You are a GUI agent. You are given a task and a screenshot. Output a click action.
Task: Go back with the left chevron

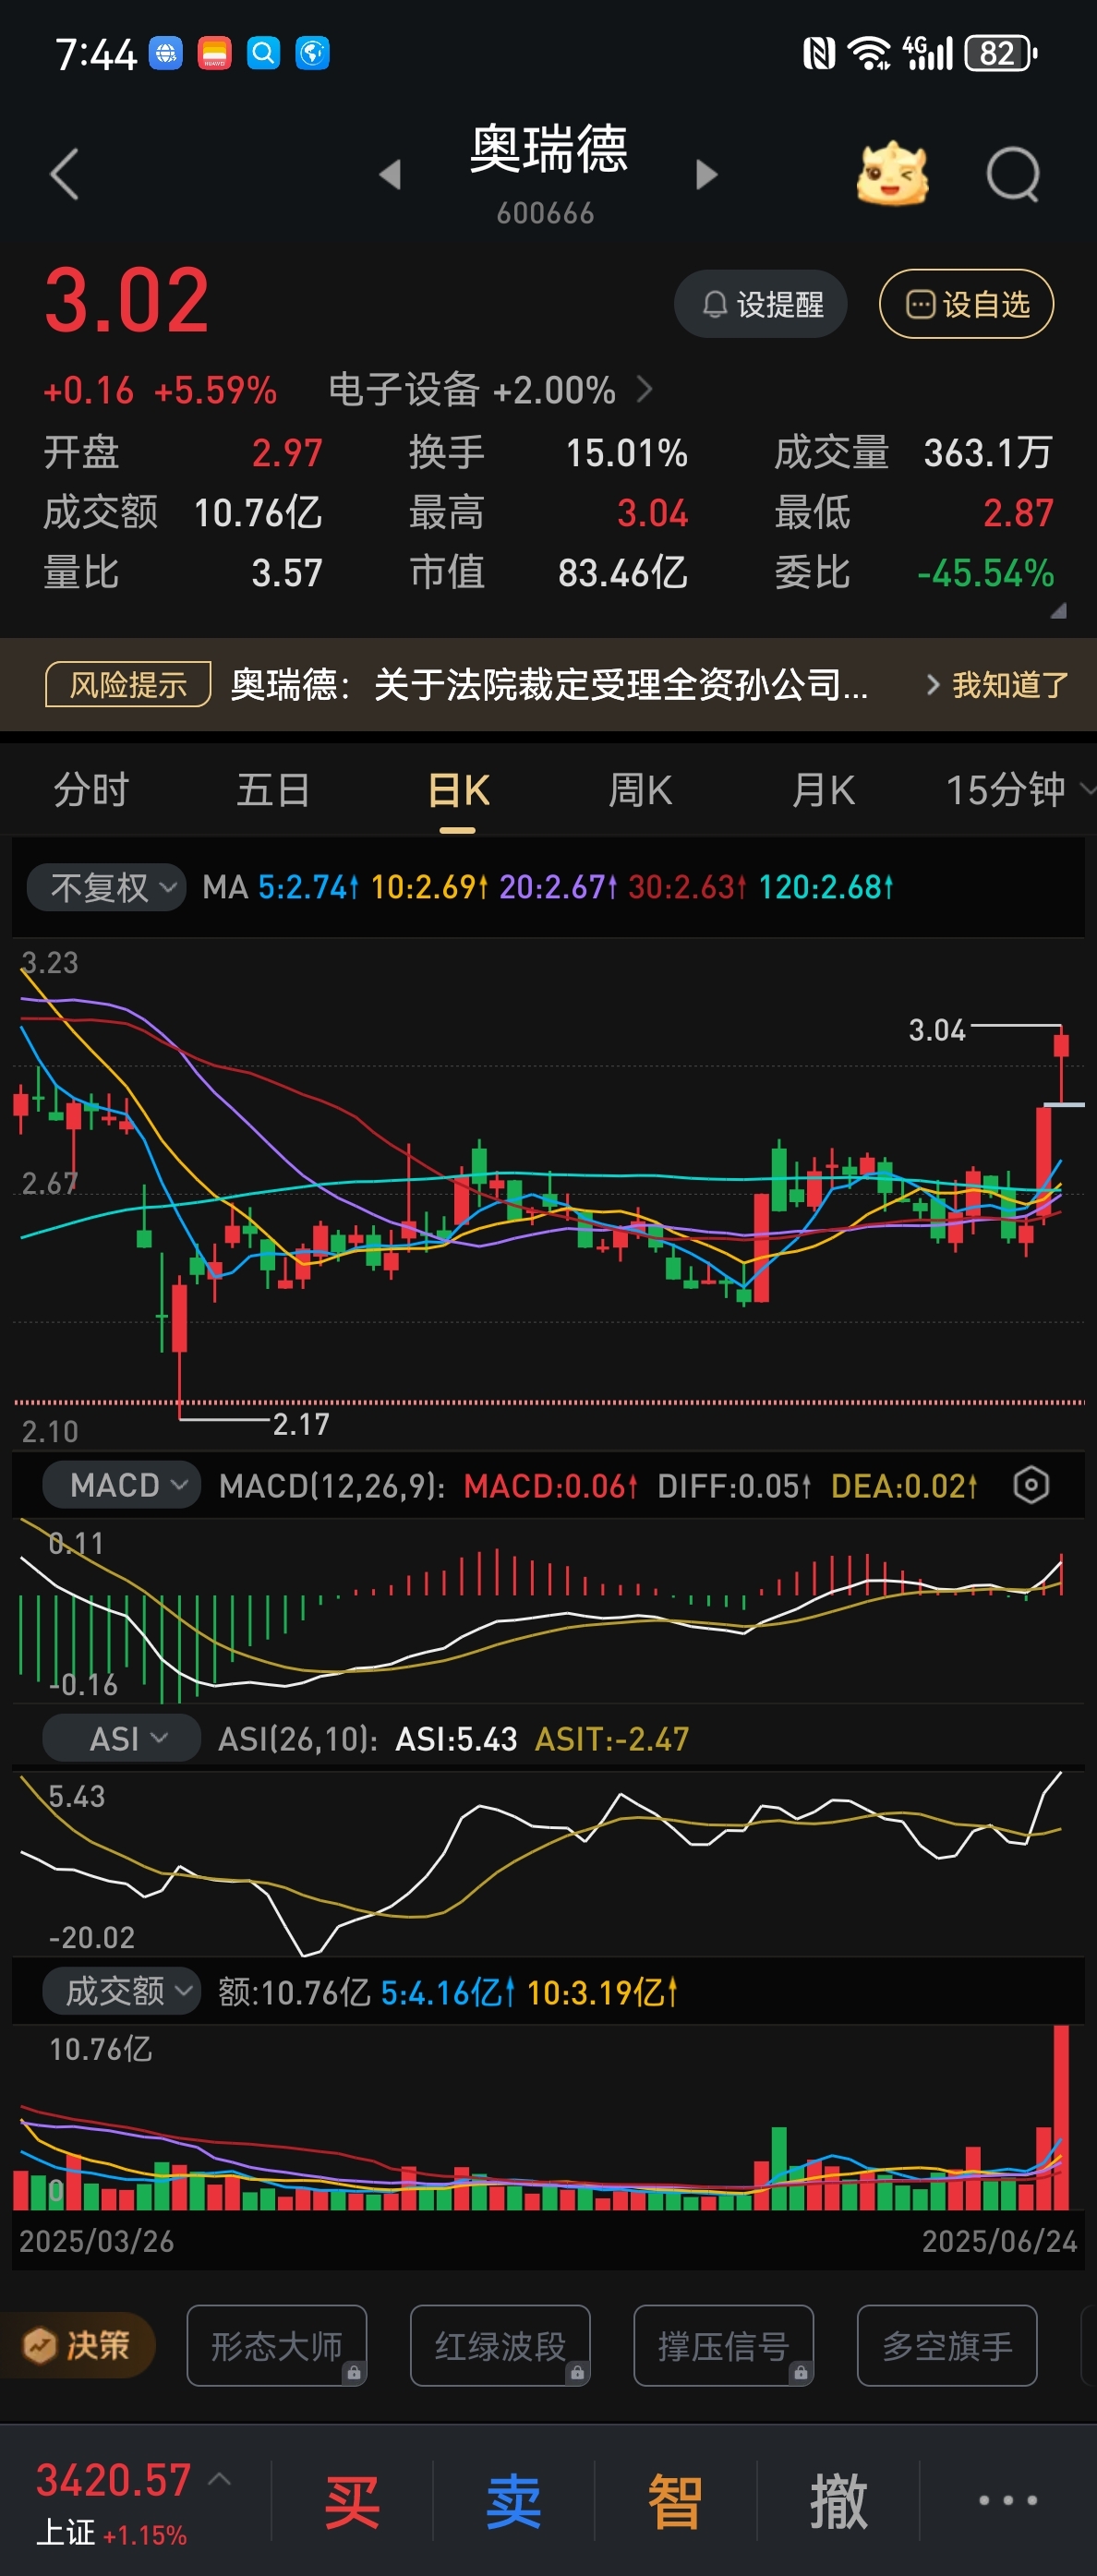pyautogui.click(x=64, y=174)
